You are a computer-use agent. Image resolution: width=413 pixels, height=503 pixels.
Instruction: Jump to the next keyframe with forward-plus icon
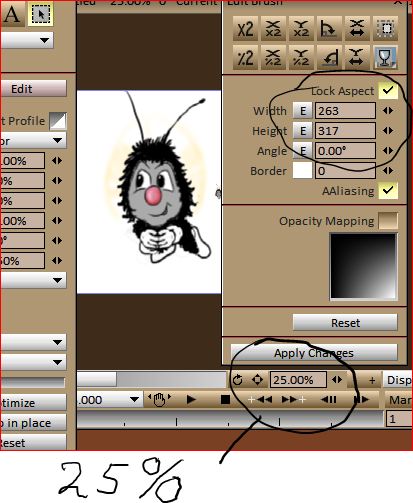click(x=293, y=399)
